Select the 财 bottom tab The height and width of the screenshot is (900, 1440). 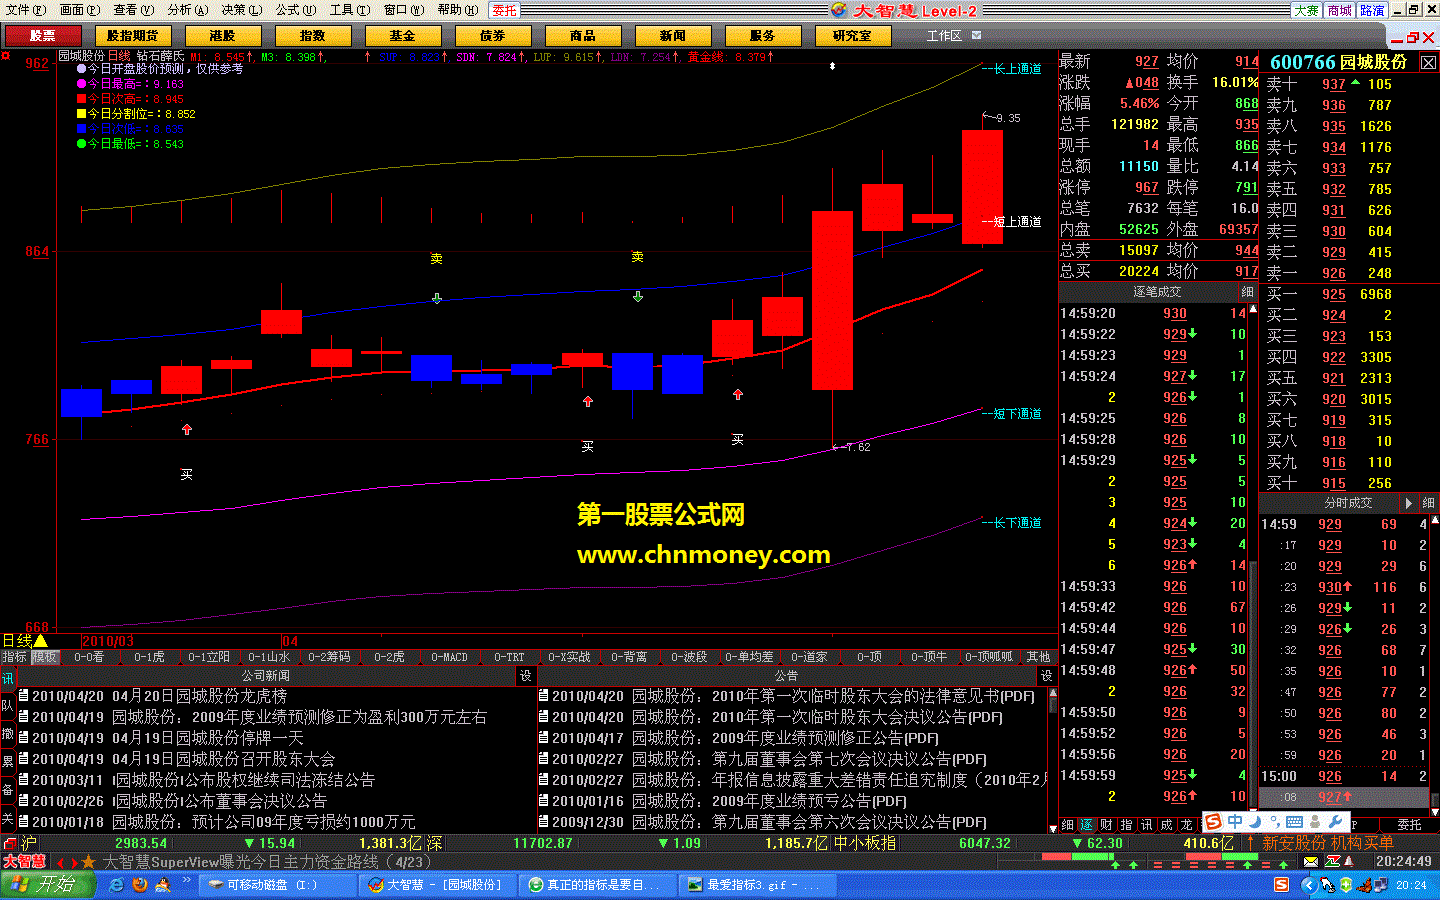(1107, 825)
